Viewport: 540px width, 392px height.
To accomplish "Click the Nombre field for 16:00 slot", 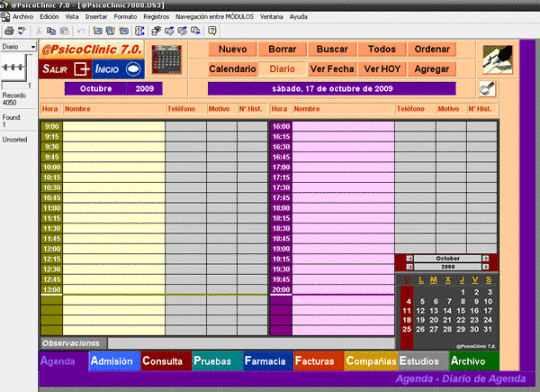I will 343,126.
